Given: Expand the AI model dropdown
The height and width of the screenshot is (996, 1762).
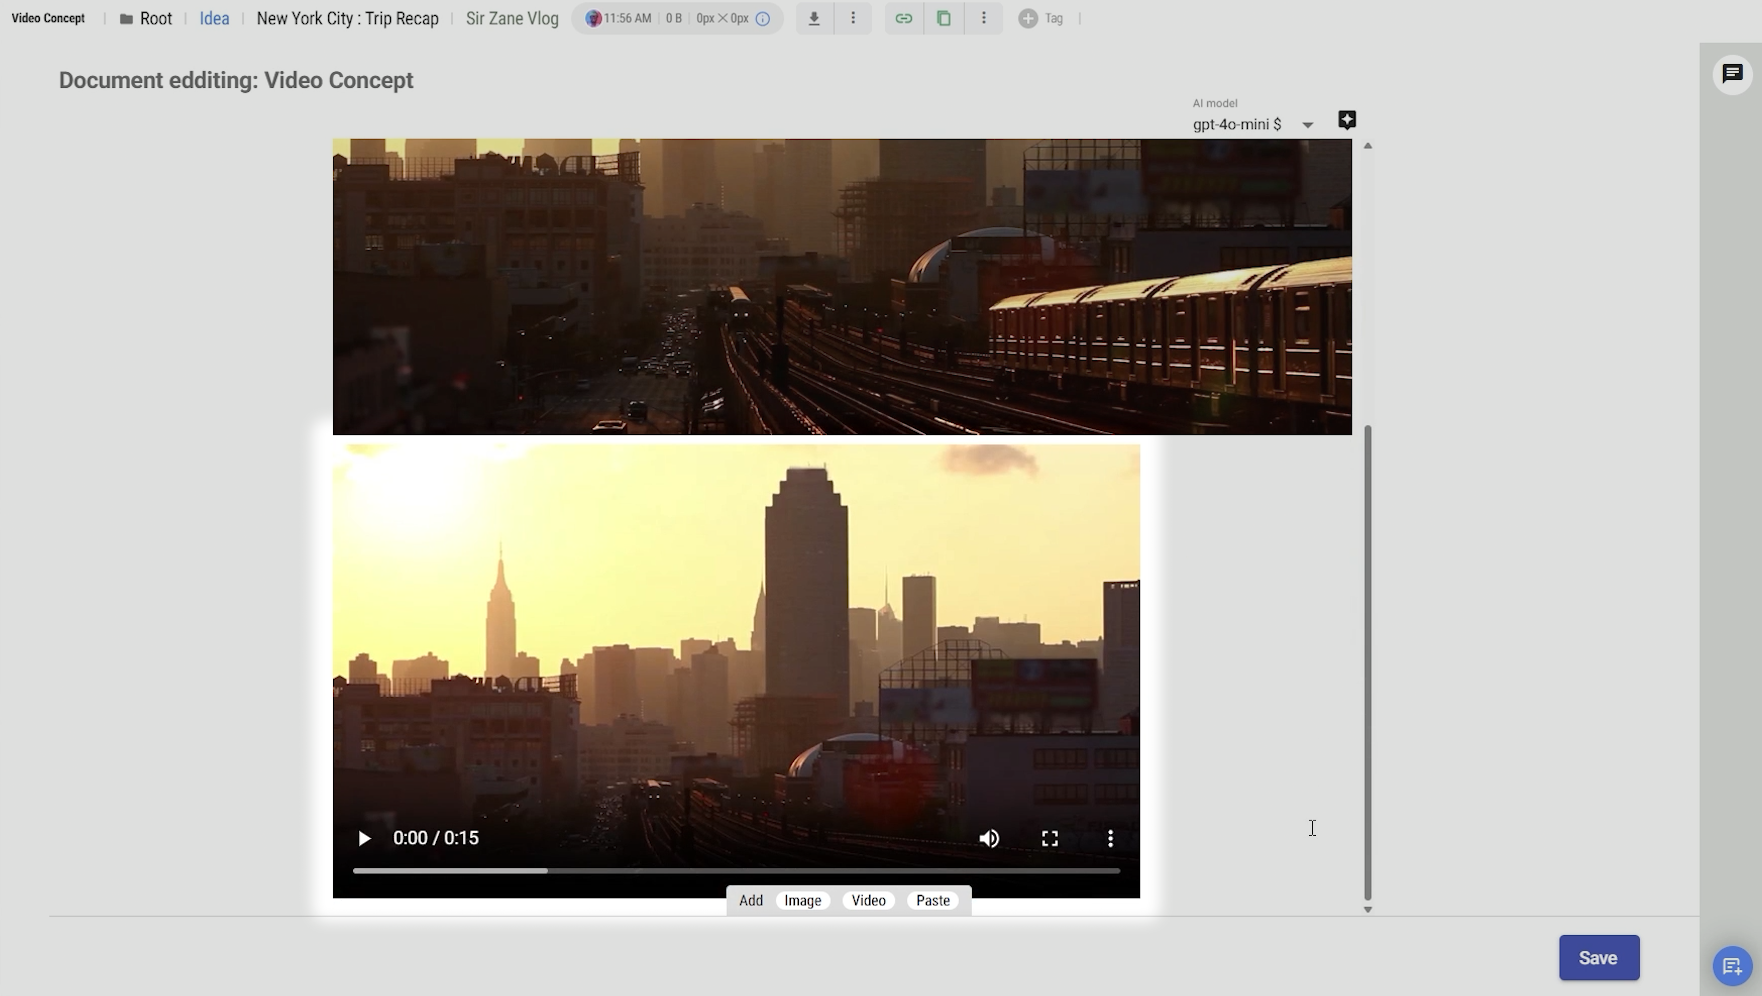Looking at the screenshot, I should 1307,125.
